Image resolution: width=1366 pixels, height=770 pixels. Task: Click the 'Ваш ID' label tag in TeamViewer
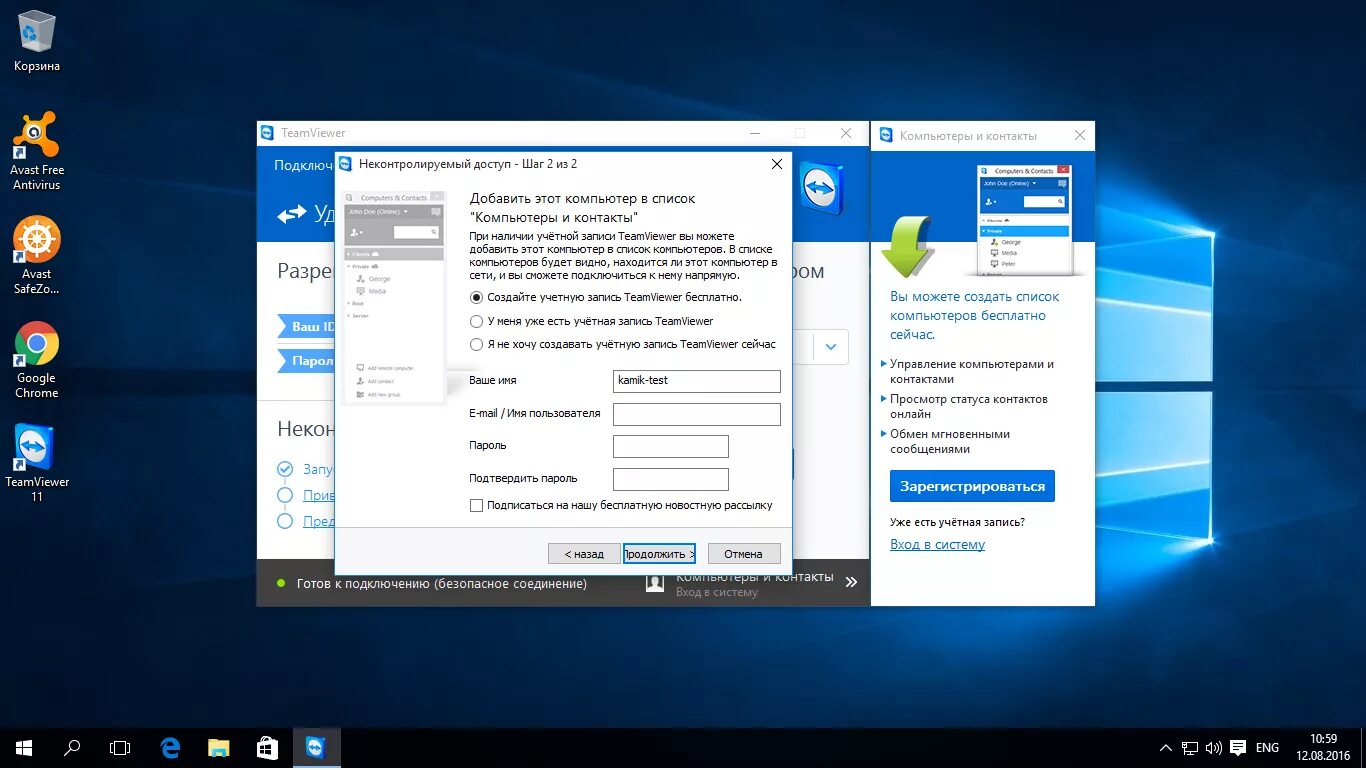click(306, 327)
